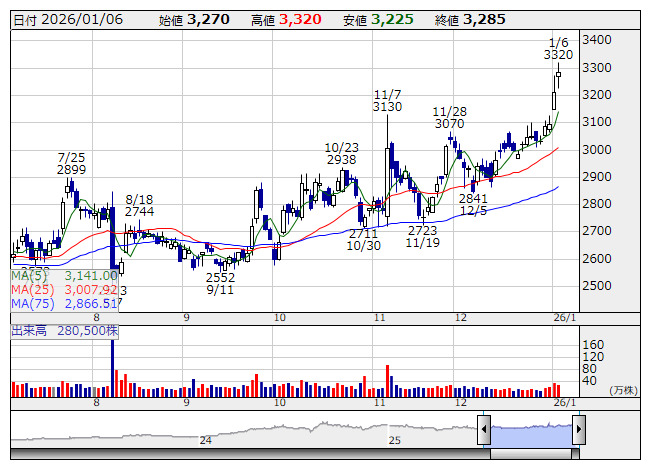Click the 8/18 2744 annotation
653x470 pixels.
click(x=140, y=206)
